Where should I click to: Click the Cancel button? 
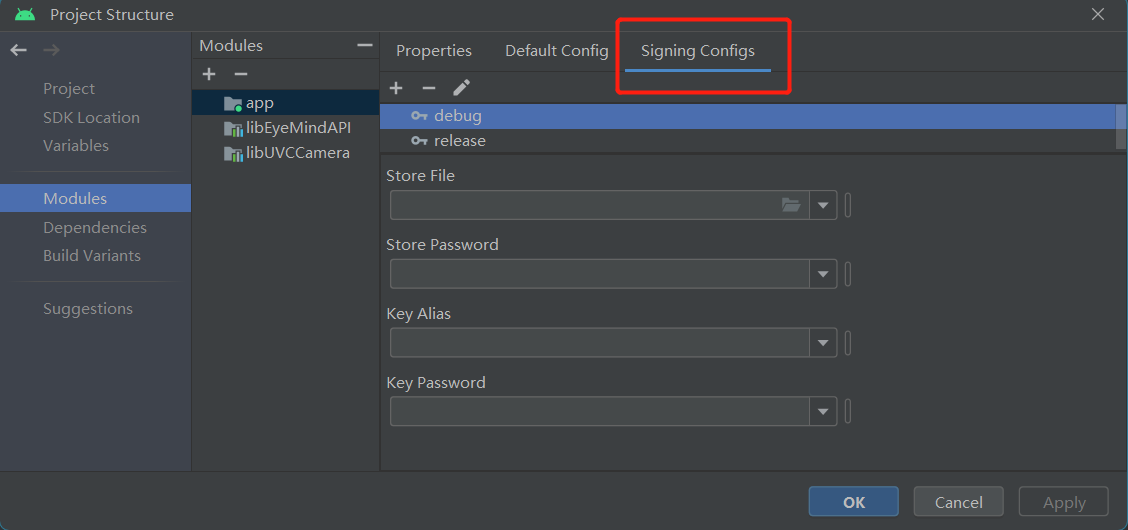click(958, 502)
